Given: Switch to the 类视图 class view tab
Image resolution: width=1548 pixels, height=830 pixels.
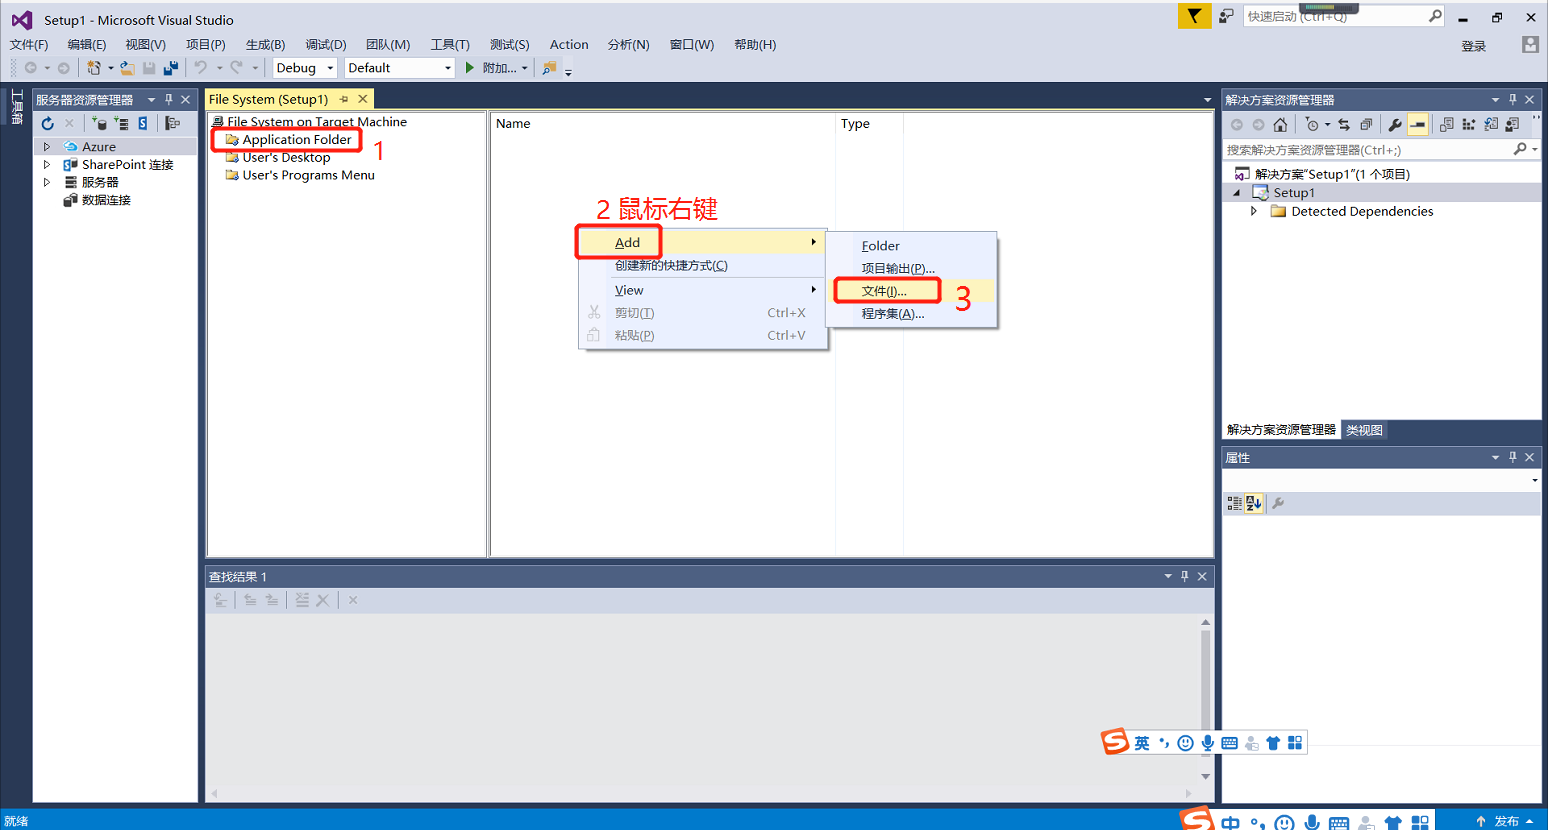Looking at the screenshot, I should [1364, 430].
